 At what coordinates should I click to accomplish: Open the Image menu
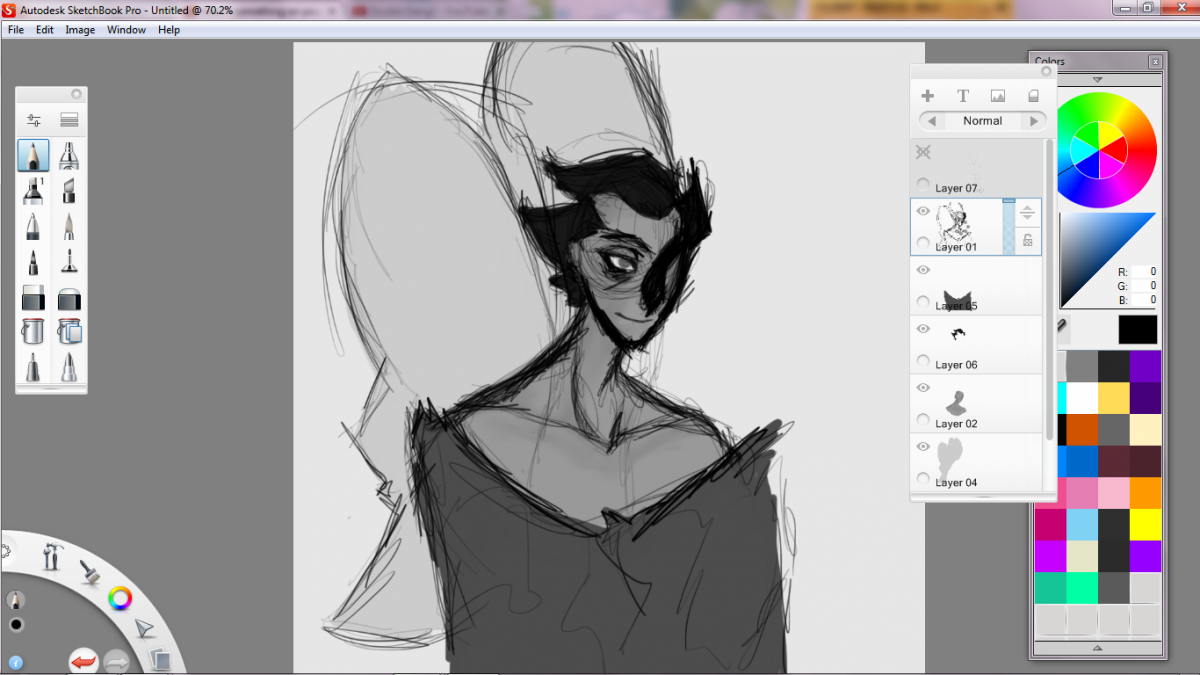(80, 30)
